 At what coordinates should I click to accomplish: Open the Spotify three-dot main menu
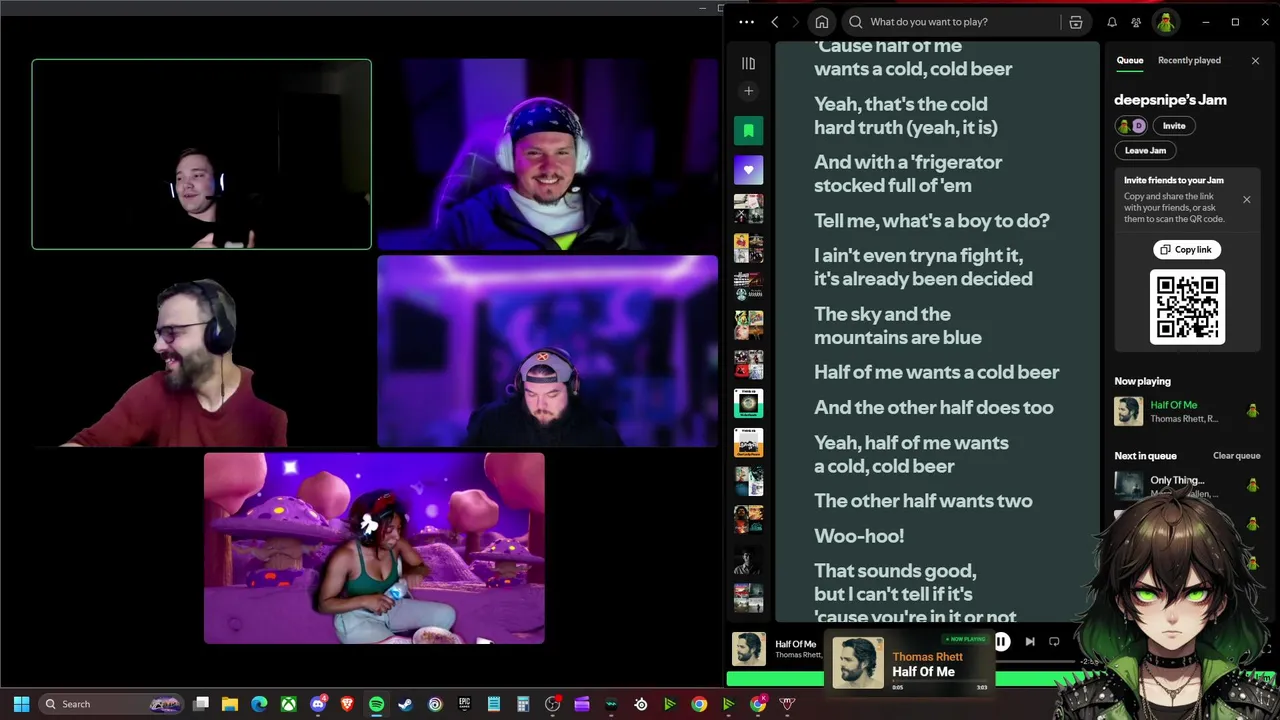[x=746, y=22]
